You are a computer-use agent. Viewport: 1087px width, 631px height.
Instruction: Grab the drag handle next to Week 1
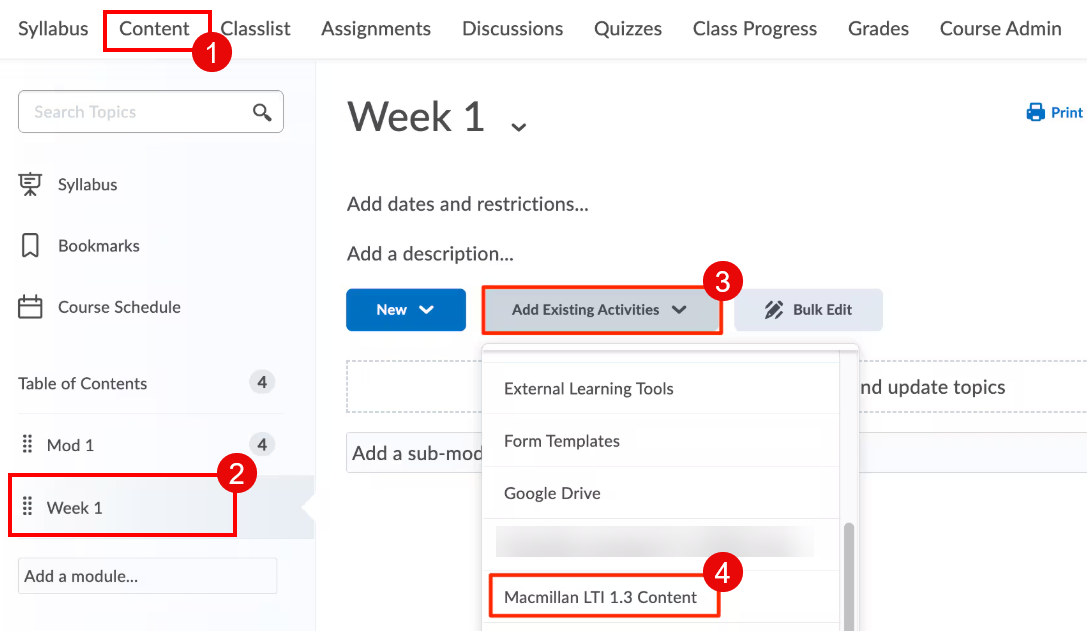point(27,507)
